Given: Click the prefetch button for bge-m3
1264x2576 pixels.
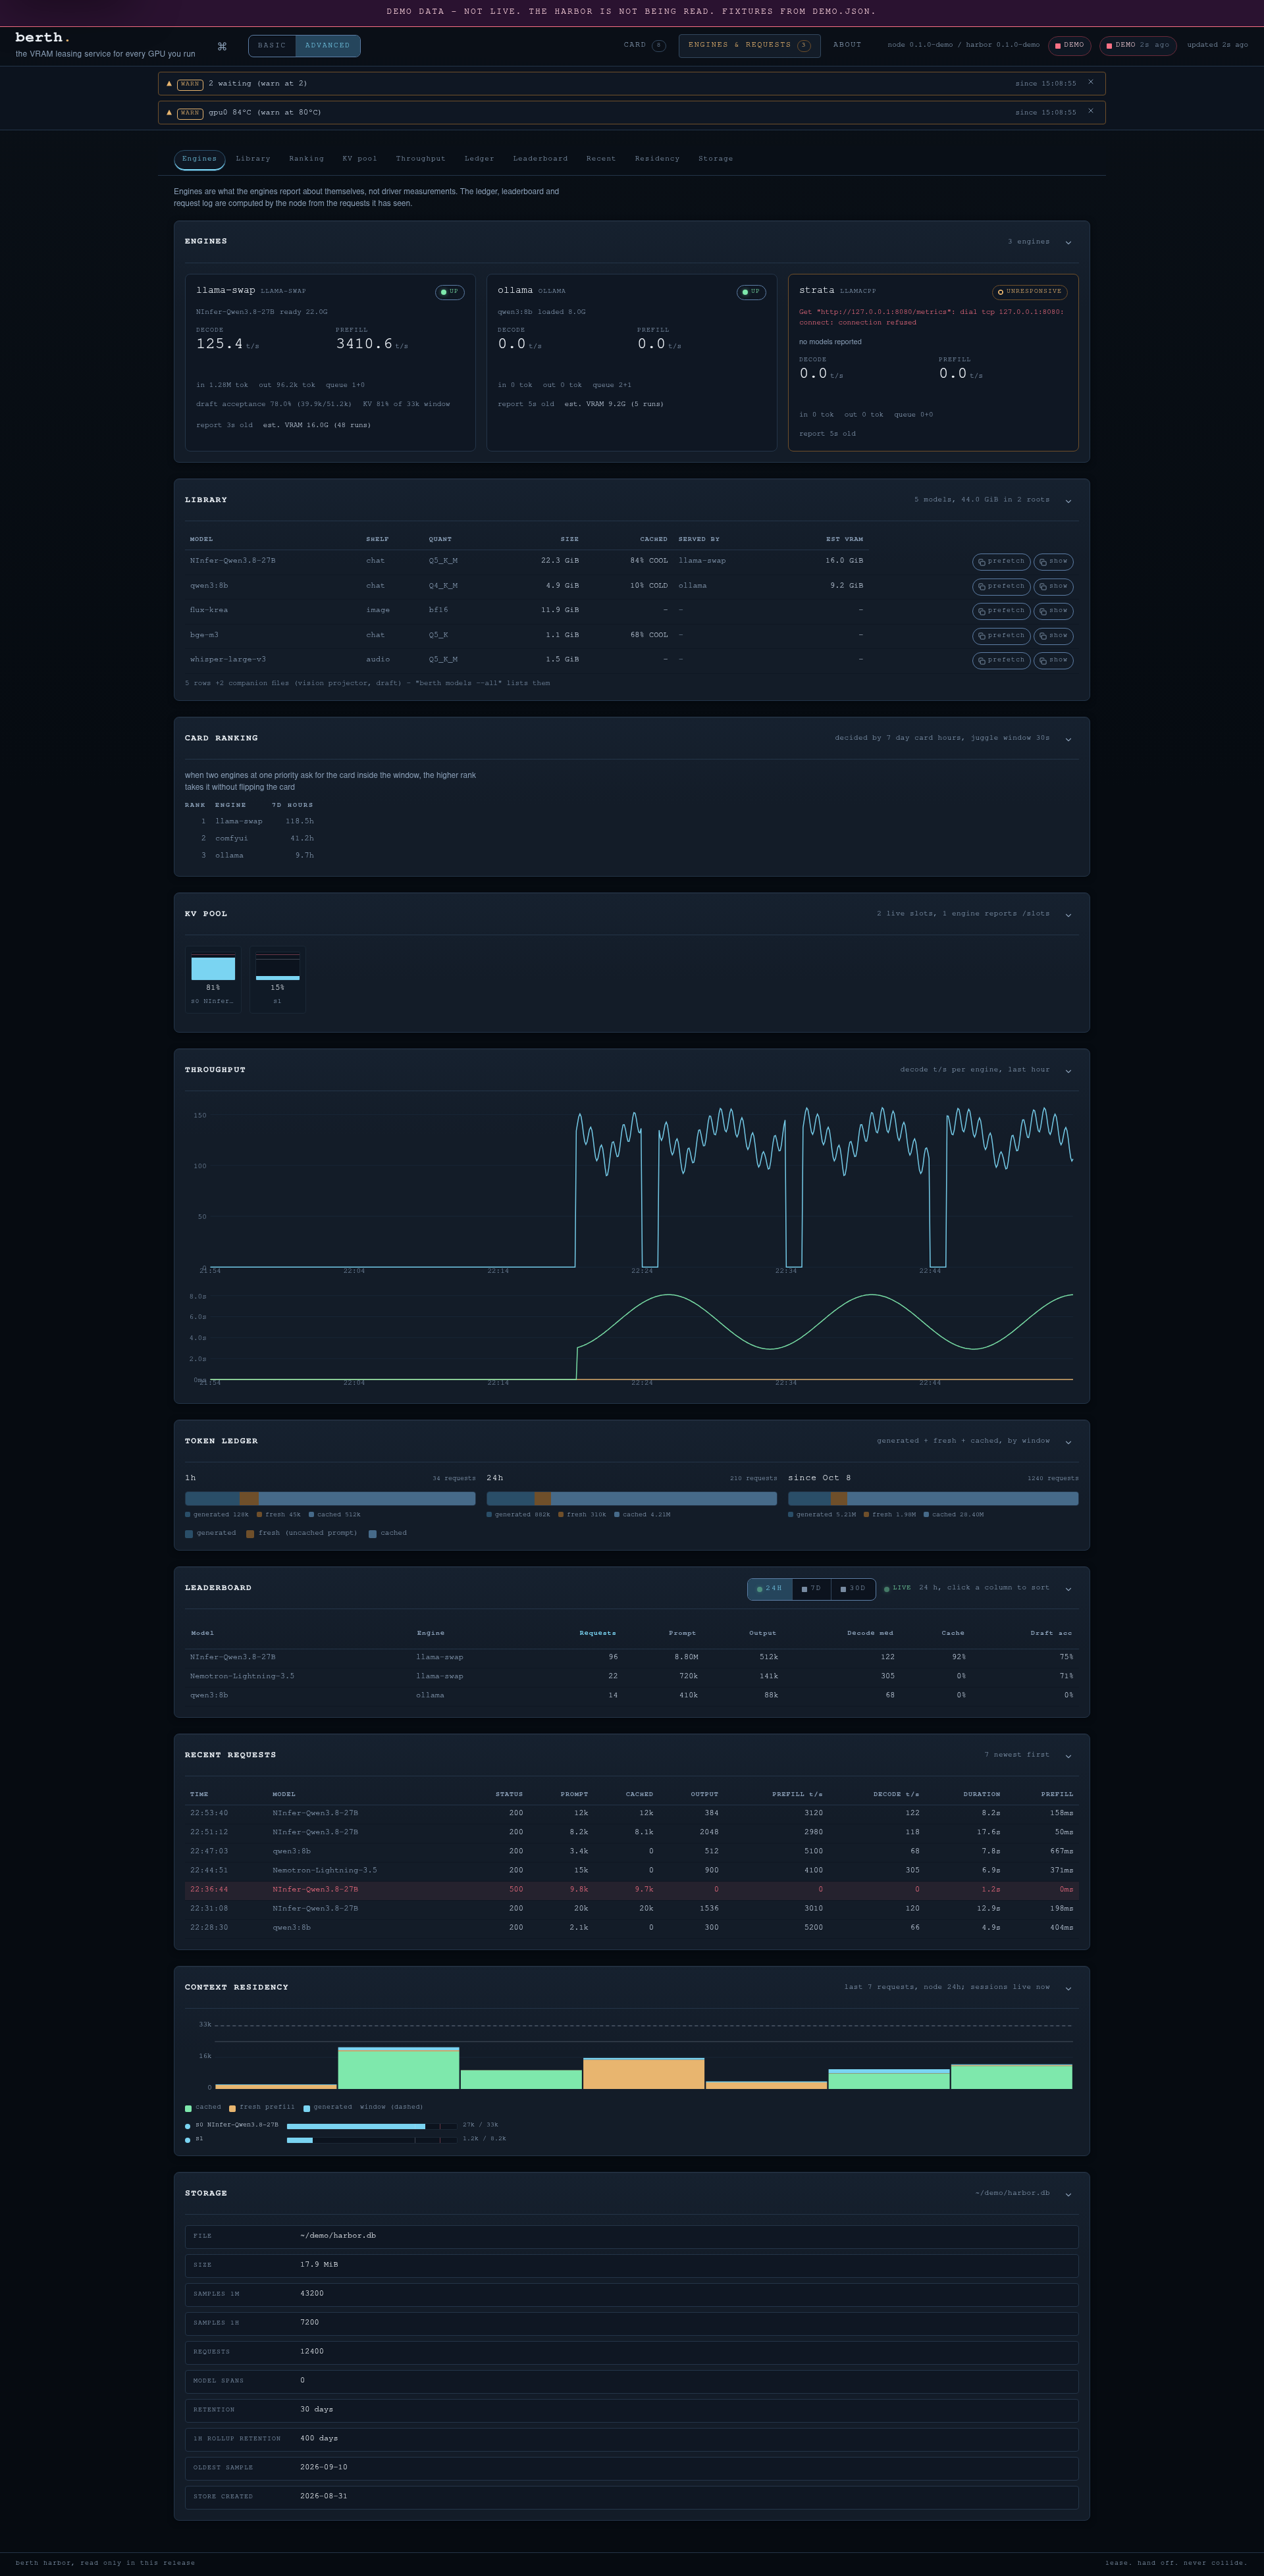Looking at the screenshot, I should pos(1001,636).
